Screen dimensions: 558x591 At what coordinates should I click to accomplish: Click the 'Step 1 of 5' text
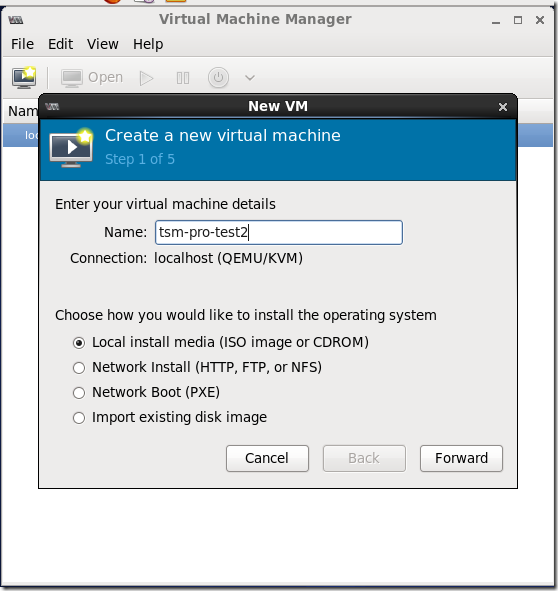140,159
